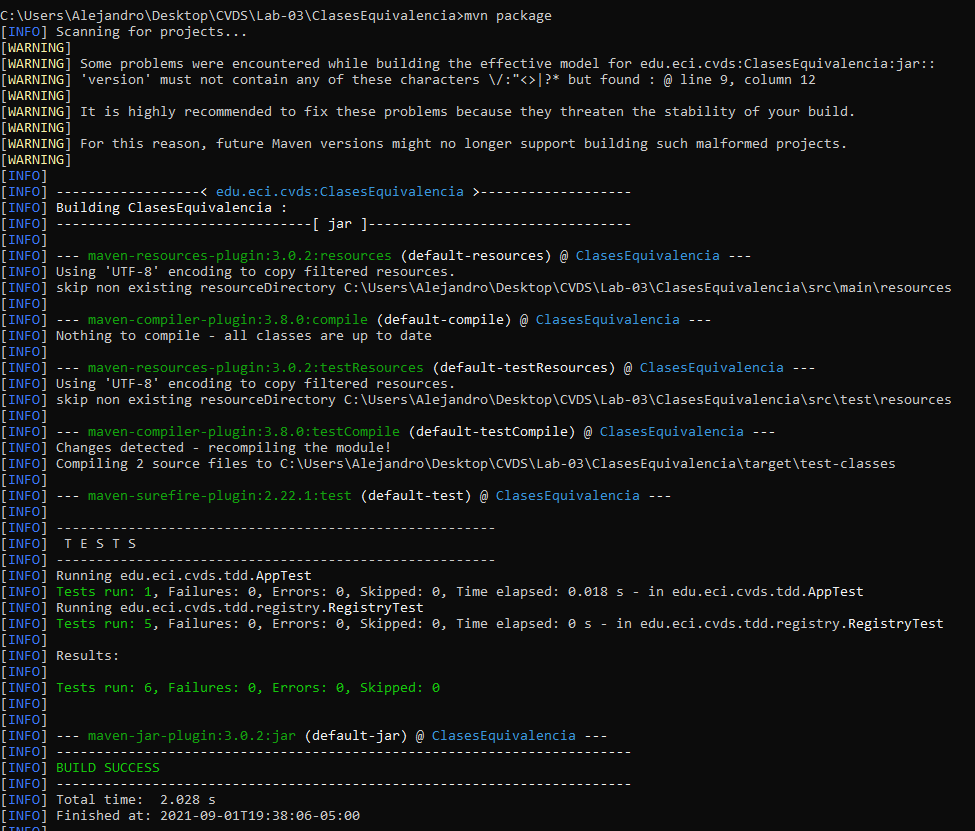Image resolution: width=975 pixels, height=831 pixels.
Task: Click the 'mvn package' command text
Action: [507, 16]
